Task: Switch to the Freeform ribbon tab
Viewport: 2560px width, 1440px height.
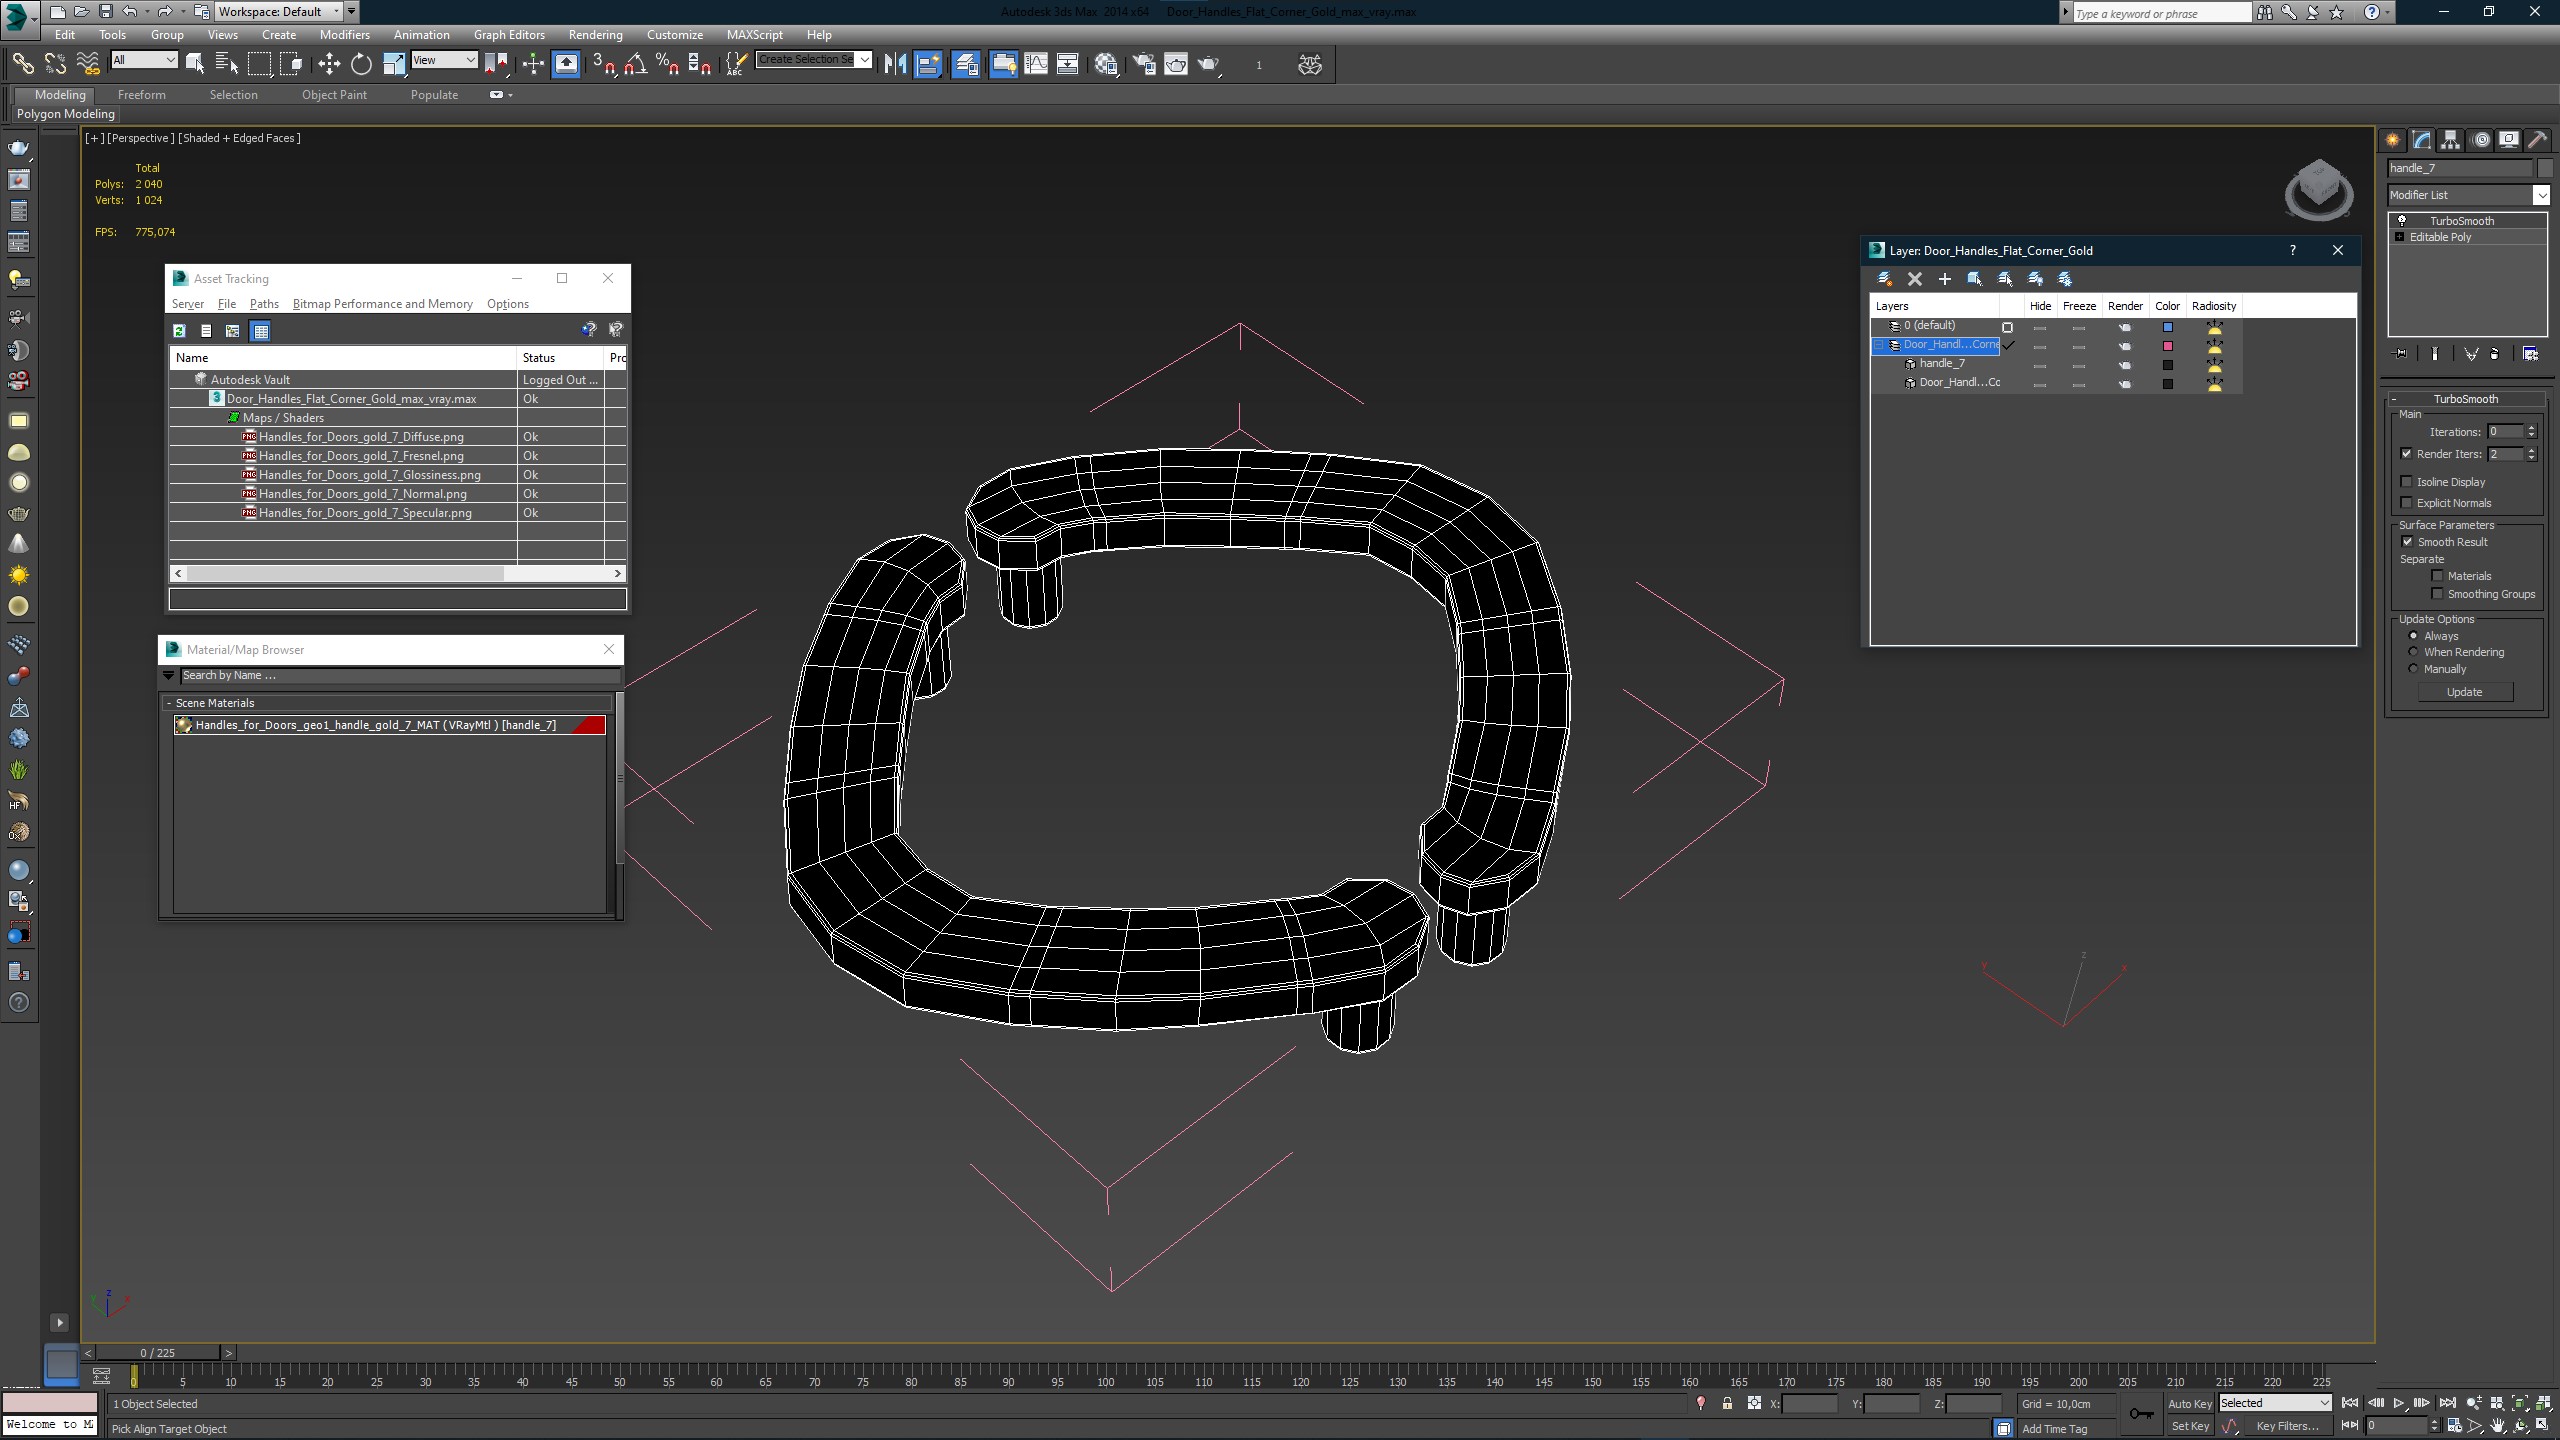Action: tap(141, 95)
